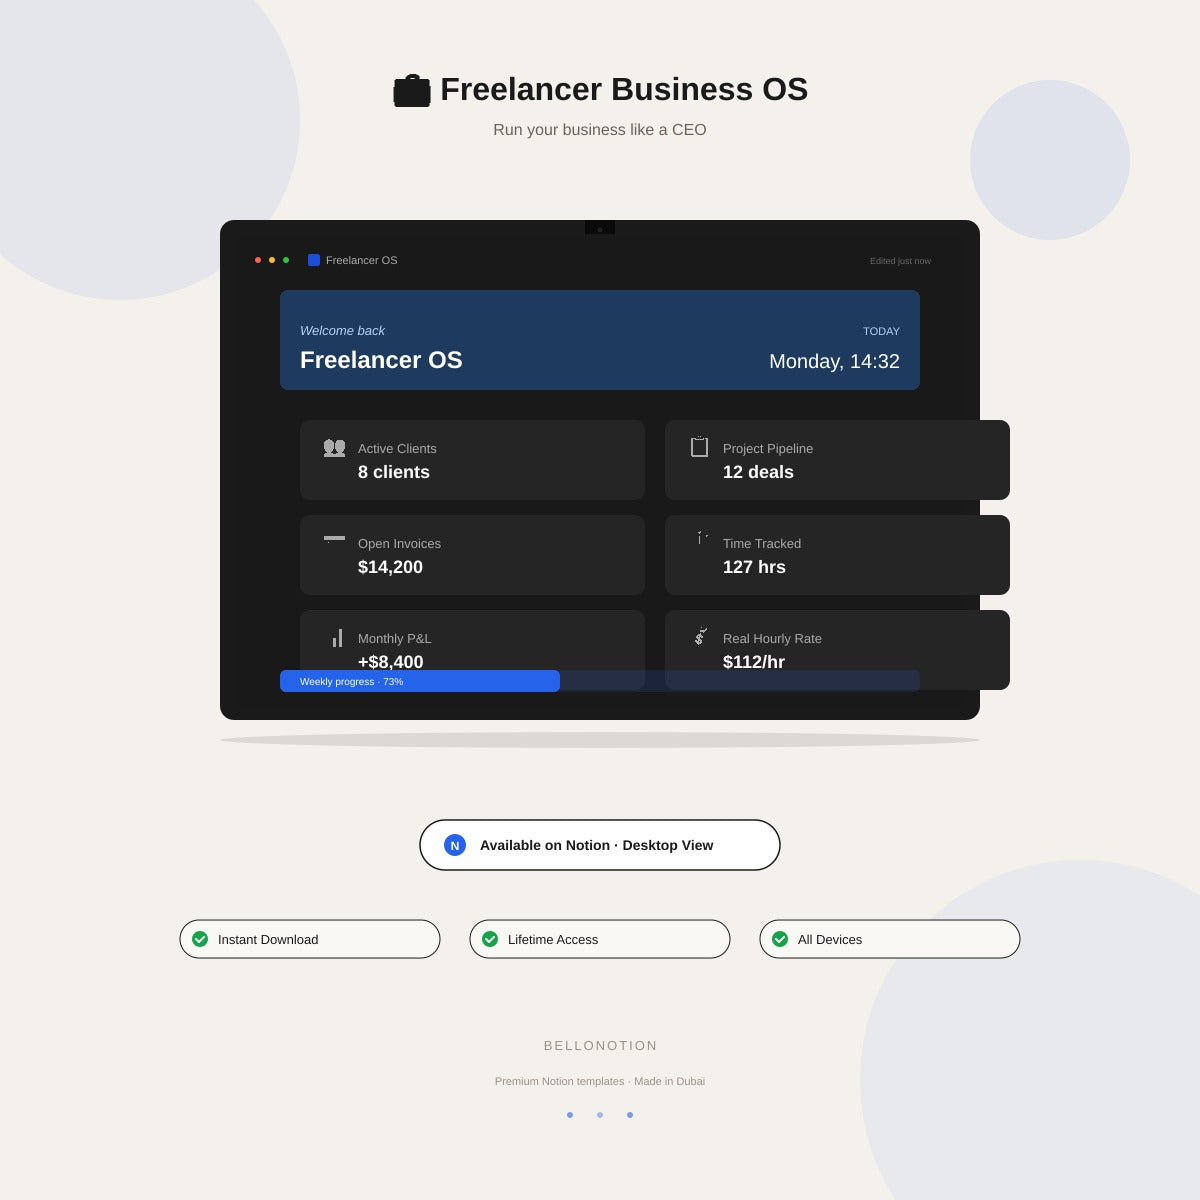The height and width of the screenshot is (1200, 1200).
Task: Click the Weekly progress 73% bar
Action: pyautogui.click(x=600, y=681)
